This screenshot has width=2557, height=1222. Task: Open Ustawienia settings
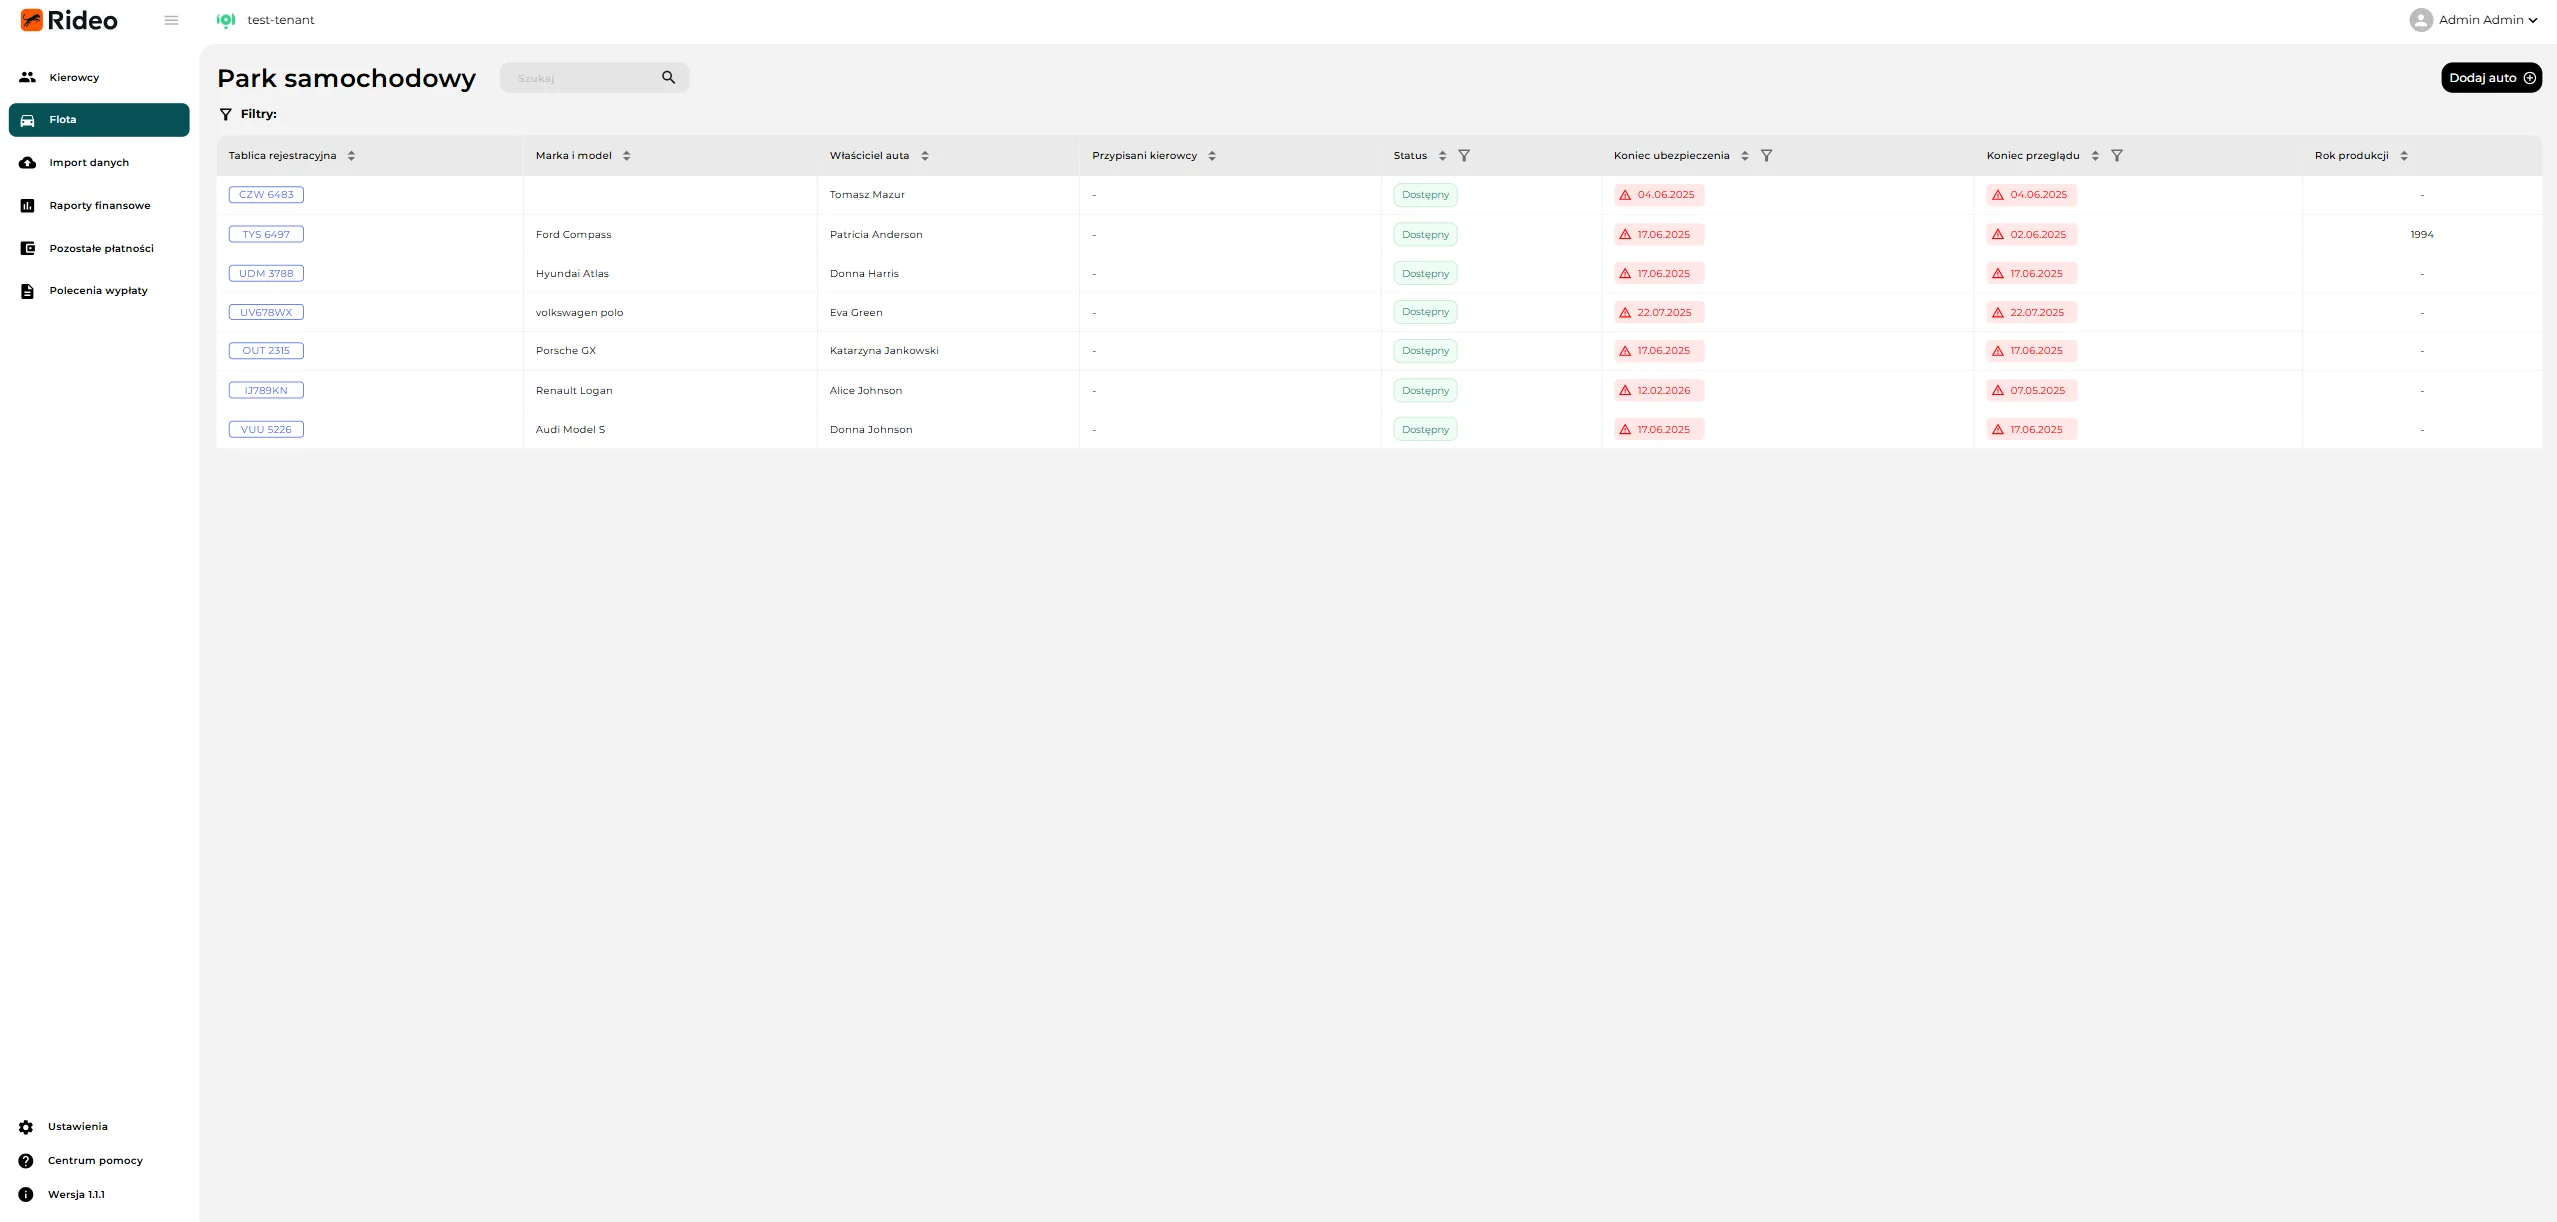click(64, 1127)
